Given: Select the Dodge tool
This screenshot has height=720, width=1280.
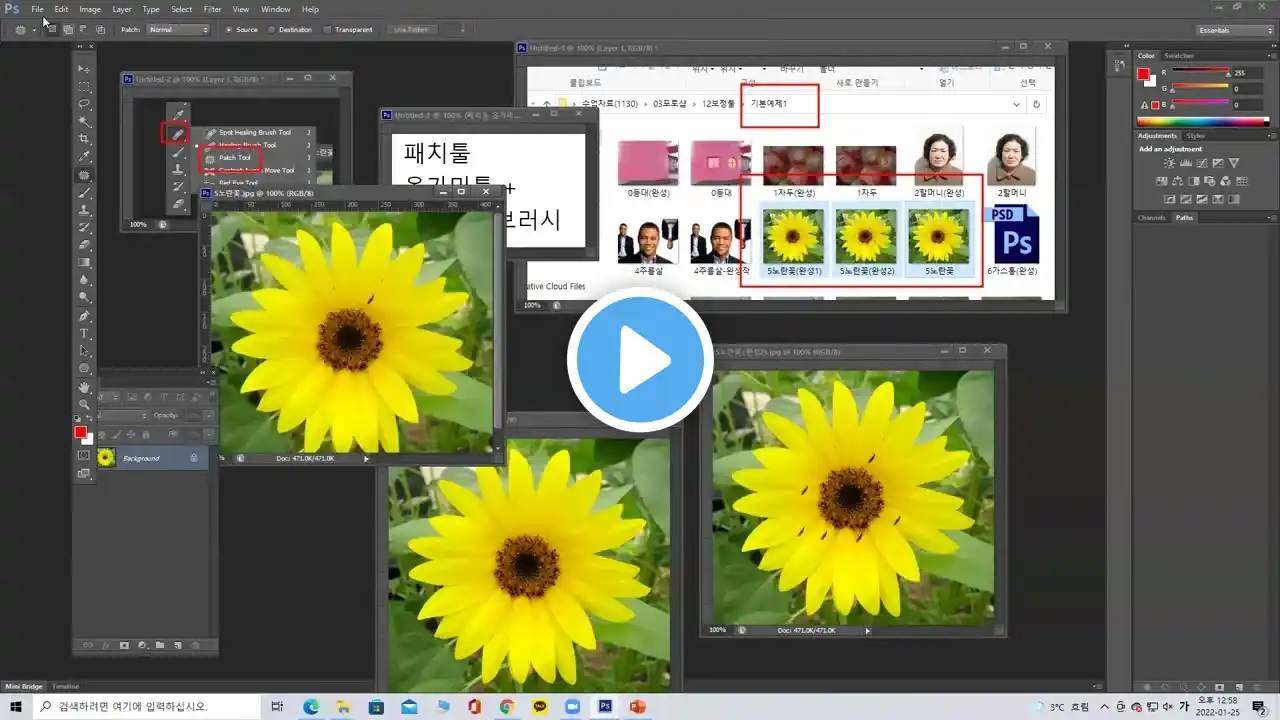Looking at the screenshot, I should point(85,297).
